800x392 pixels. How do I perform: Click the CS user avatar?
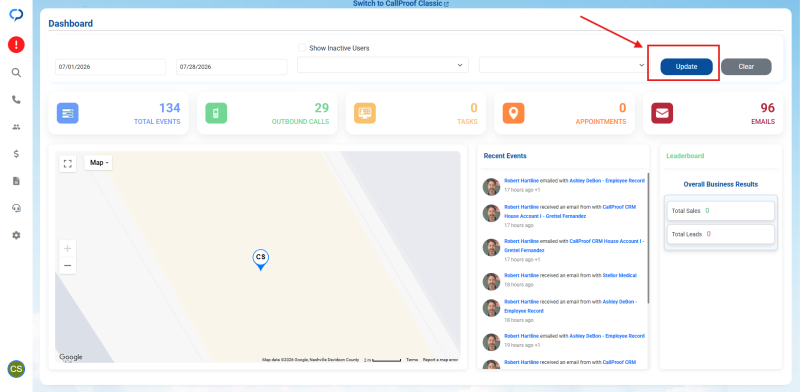(16, 369)
